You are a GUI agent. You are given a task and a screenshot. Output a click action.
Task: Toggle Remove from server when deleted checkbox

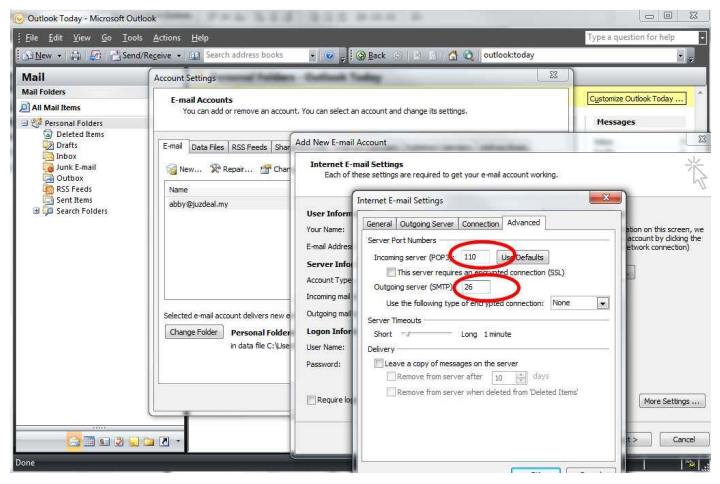[x=391, y=392]
